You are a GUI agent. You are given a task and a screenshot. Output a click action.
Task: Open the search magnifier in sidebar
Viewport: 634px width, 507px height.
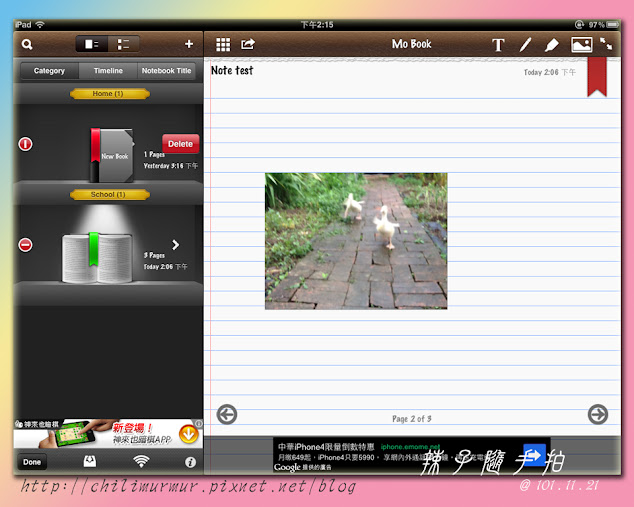tap(27, 44)
